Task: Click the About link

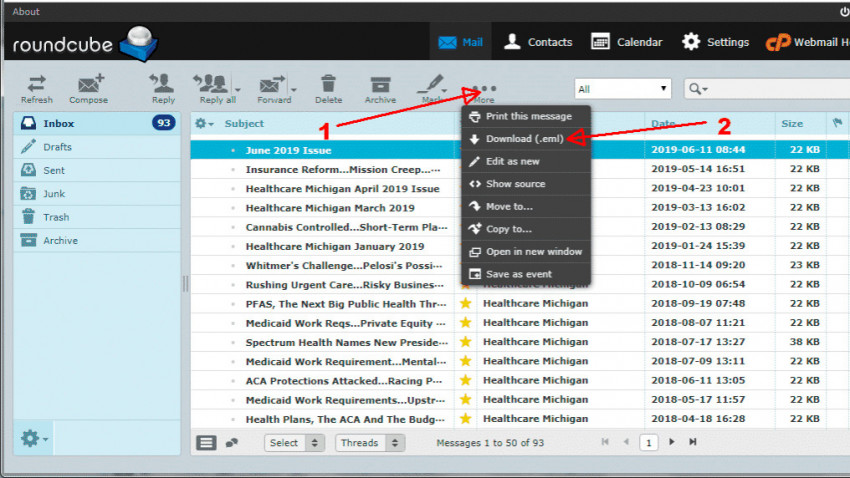Action: tap(25, 11)
